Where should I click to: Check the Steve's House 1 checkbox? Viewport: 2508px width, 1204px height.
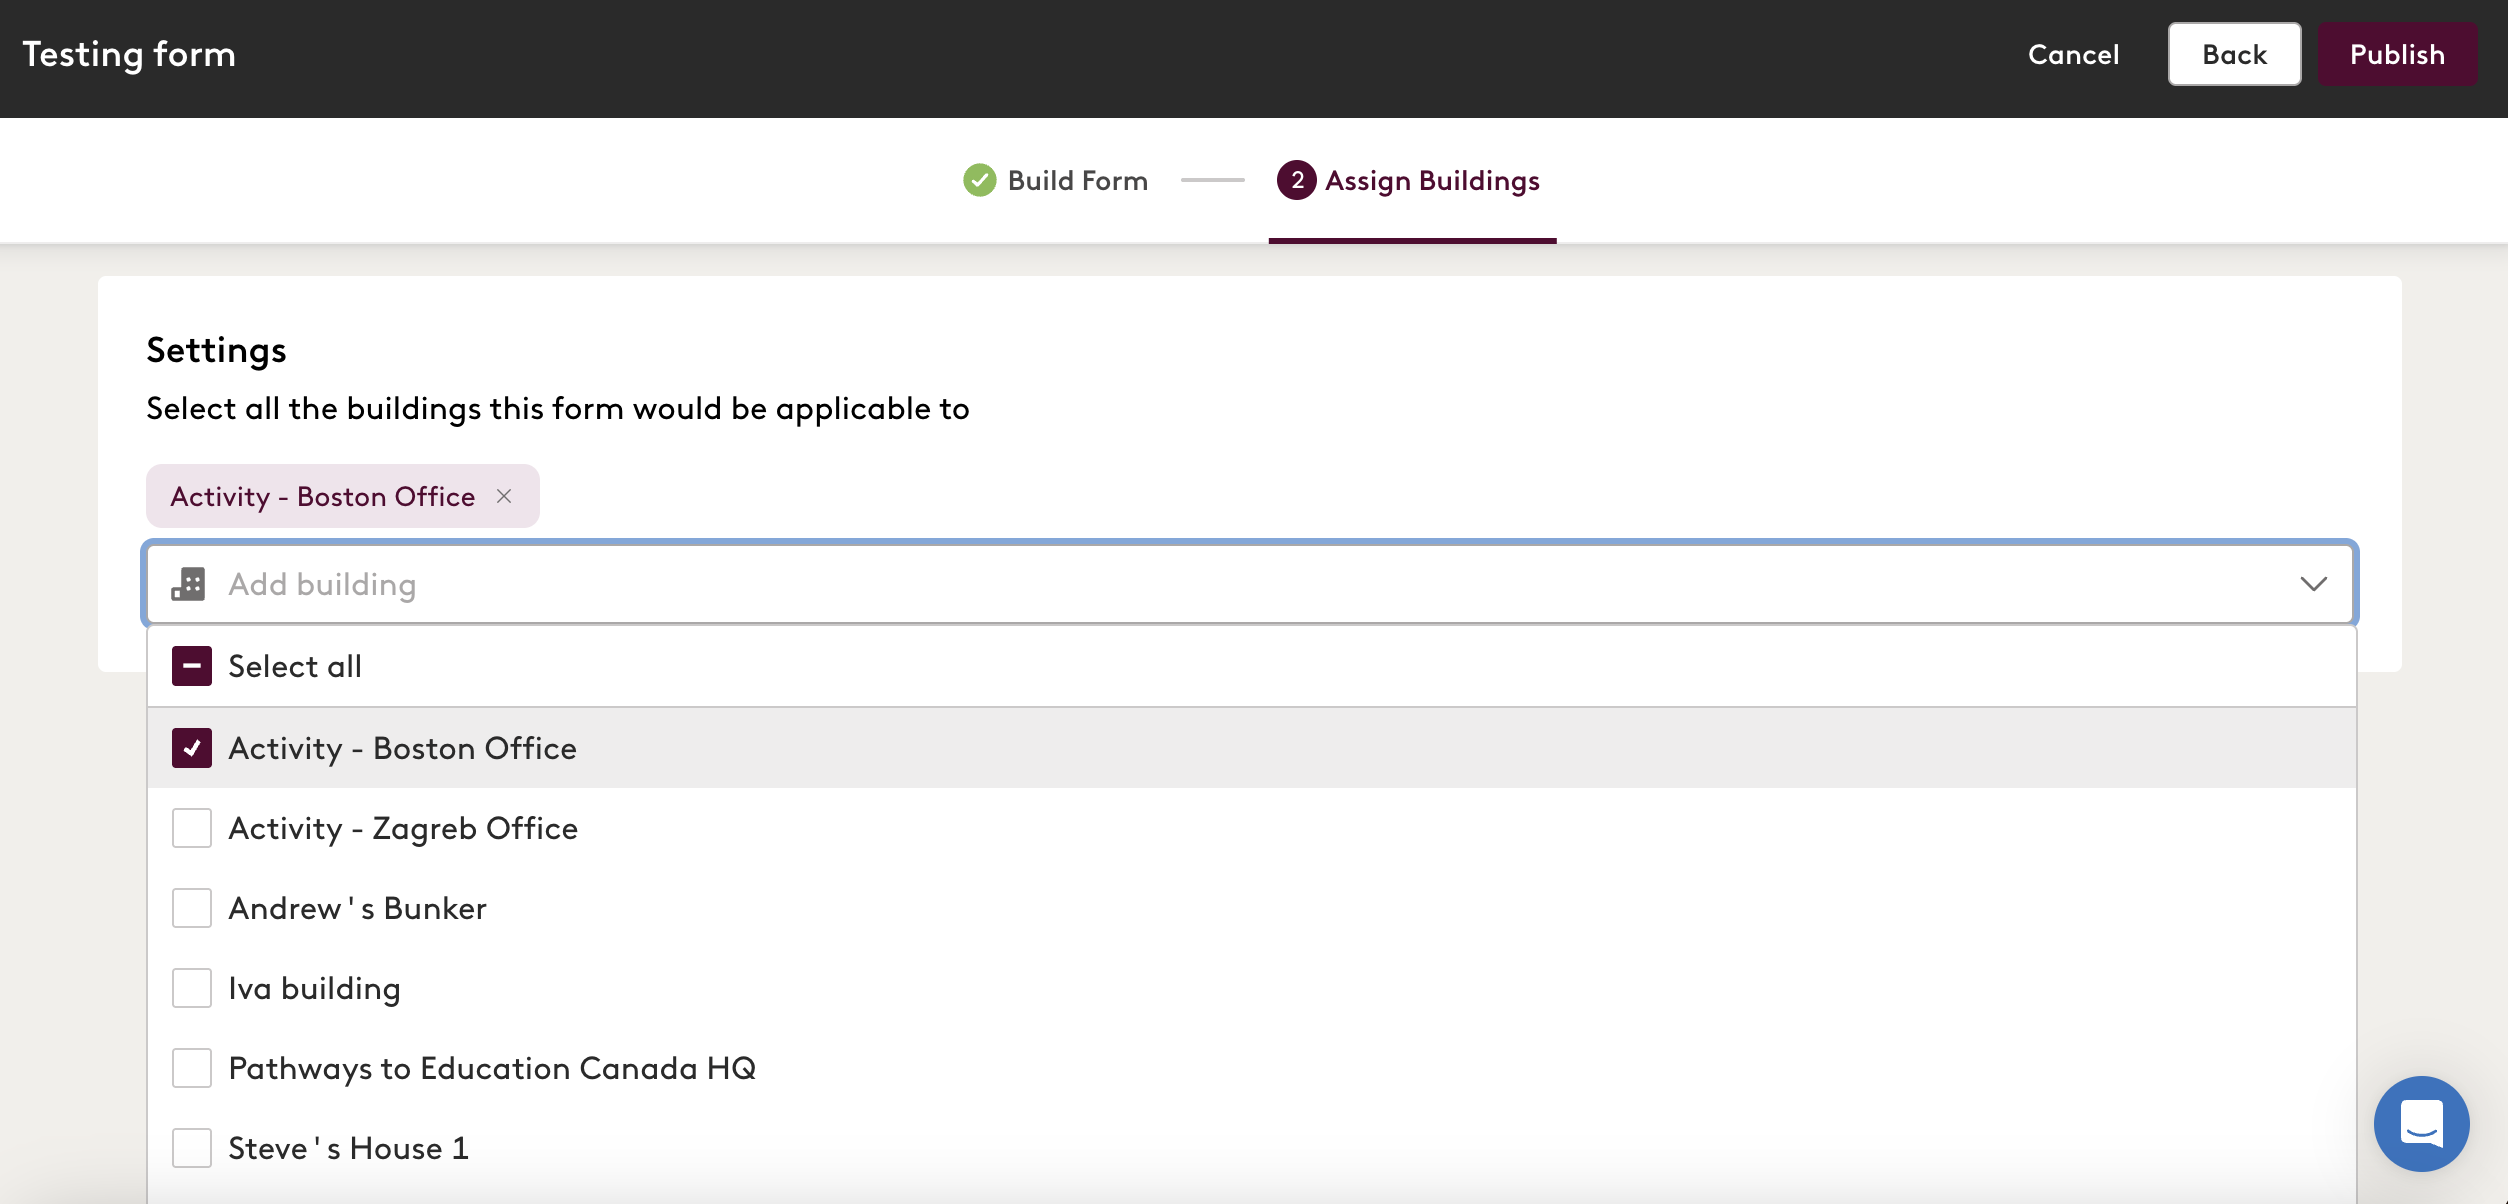click(x=192, y=1148)
